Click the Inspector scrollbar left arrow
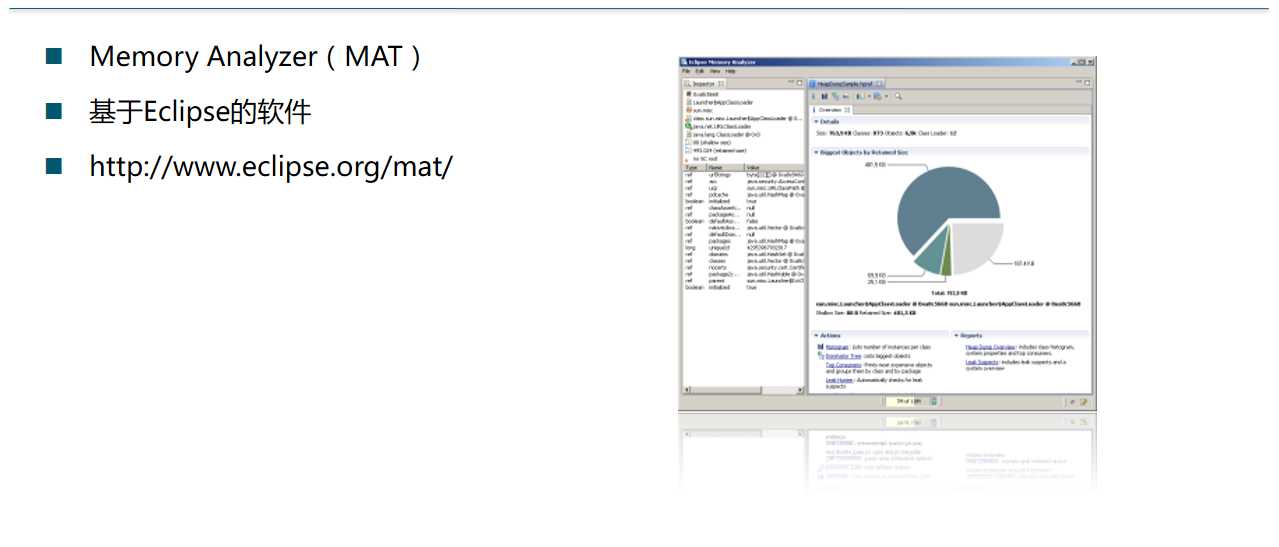 coord(687,390)
